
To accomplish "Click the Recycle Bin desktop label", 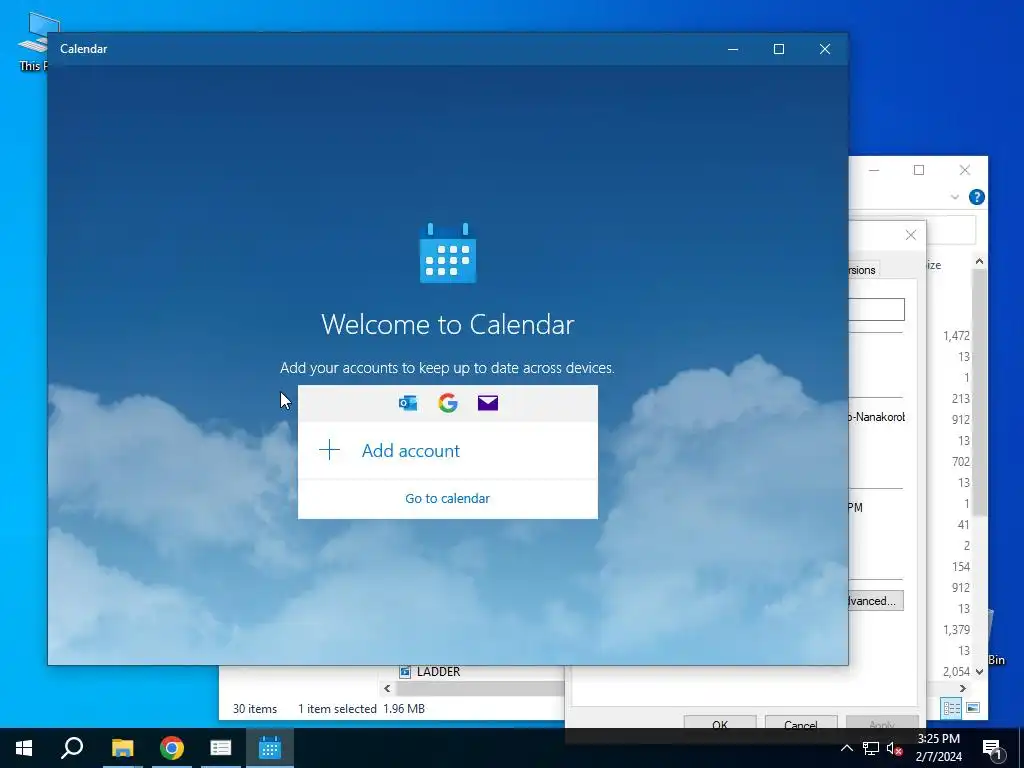I will pos(996,660).
